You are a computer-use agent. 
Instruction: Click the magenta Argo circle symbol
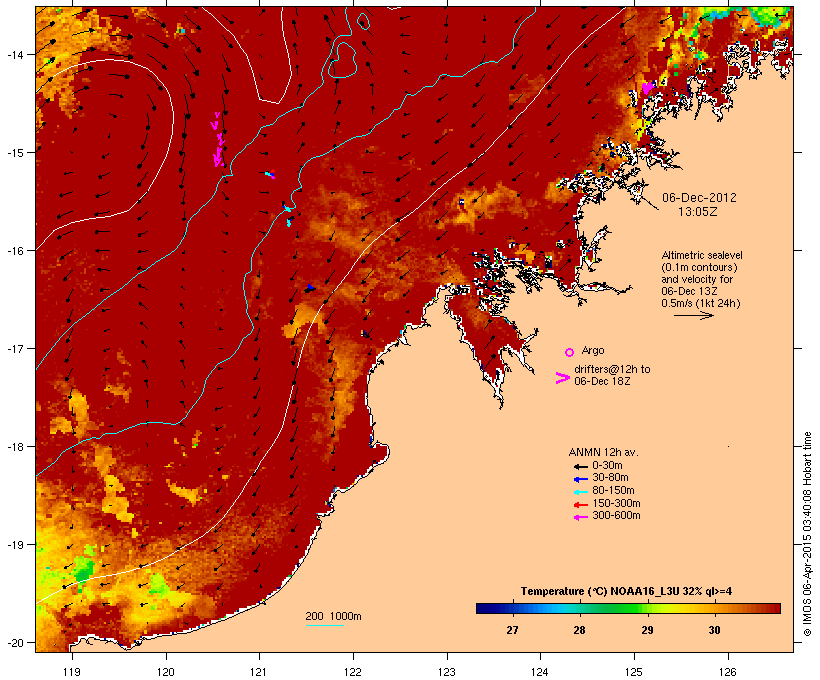click(x=570, y=352)
